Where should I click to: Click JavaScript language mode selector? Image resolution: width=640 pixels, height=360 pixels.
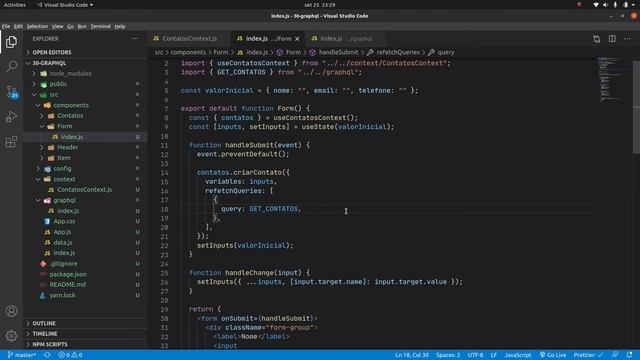coord(518,355)
